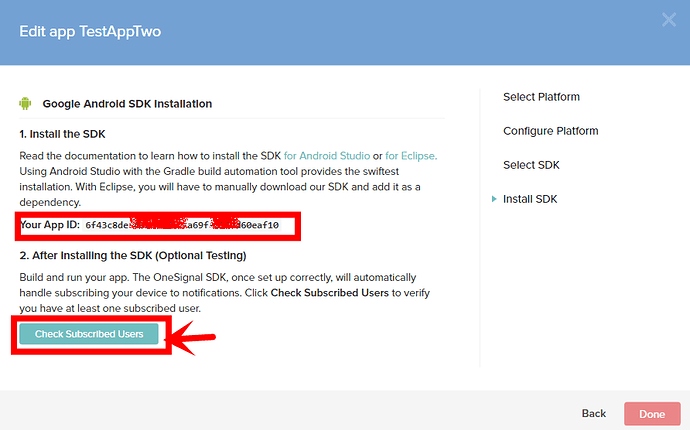
Task: Click the 'Google Android SDK Installation' heading
Action: [x=127, y=104]
